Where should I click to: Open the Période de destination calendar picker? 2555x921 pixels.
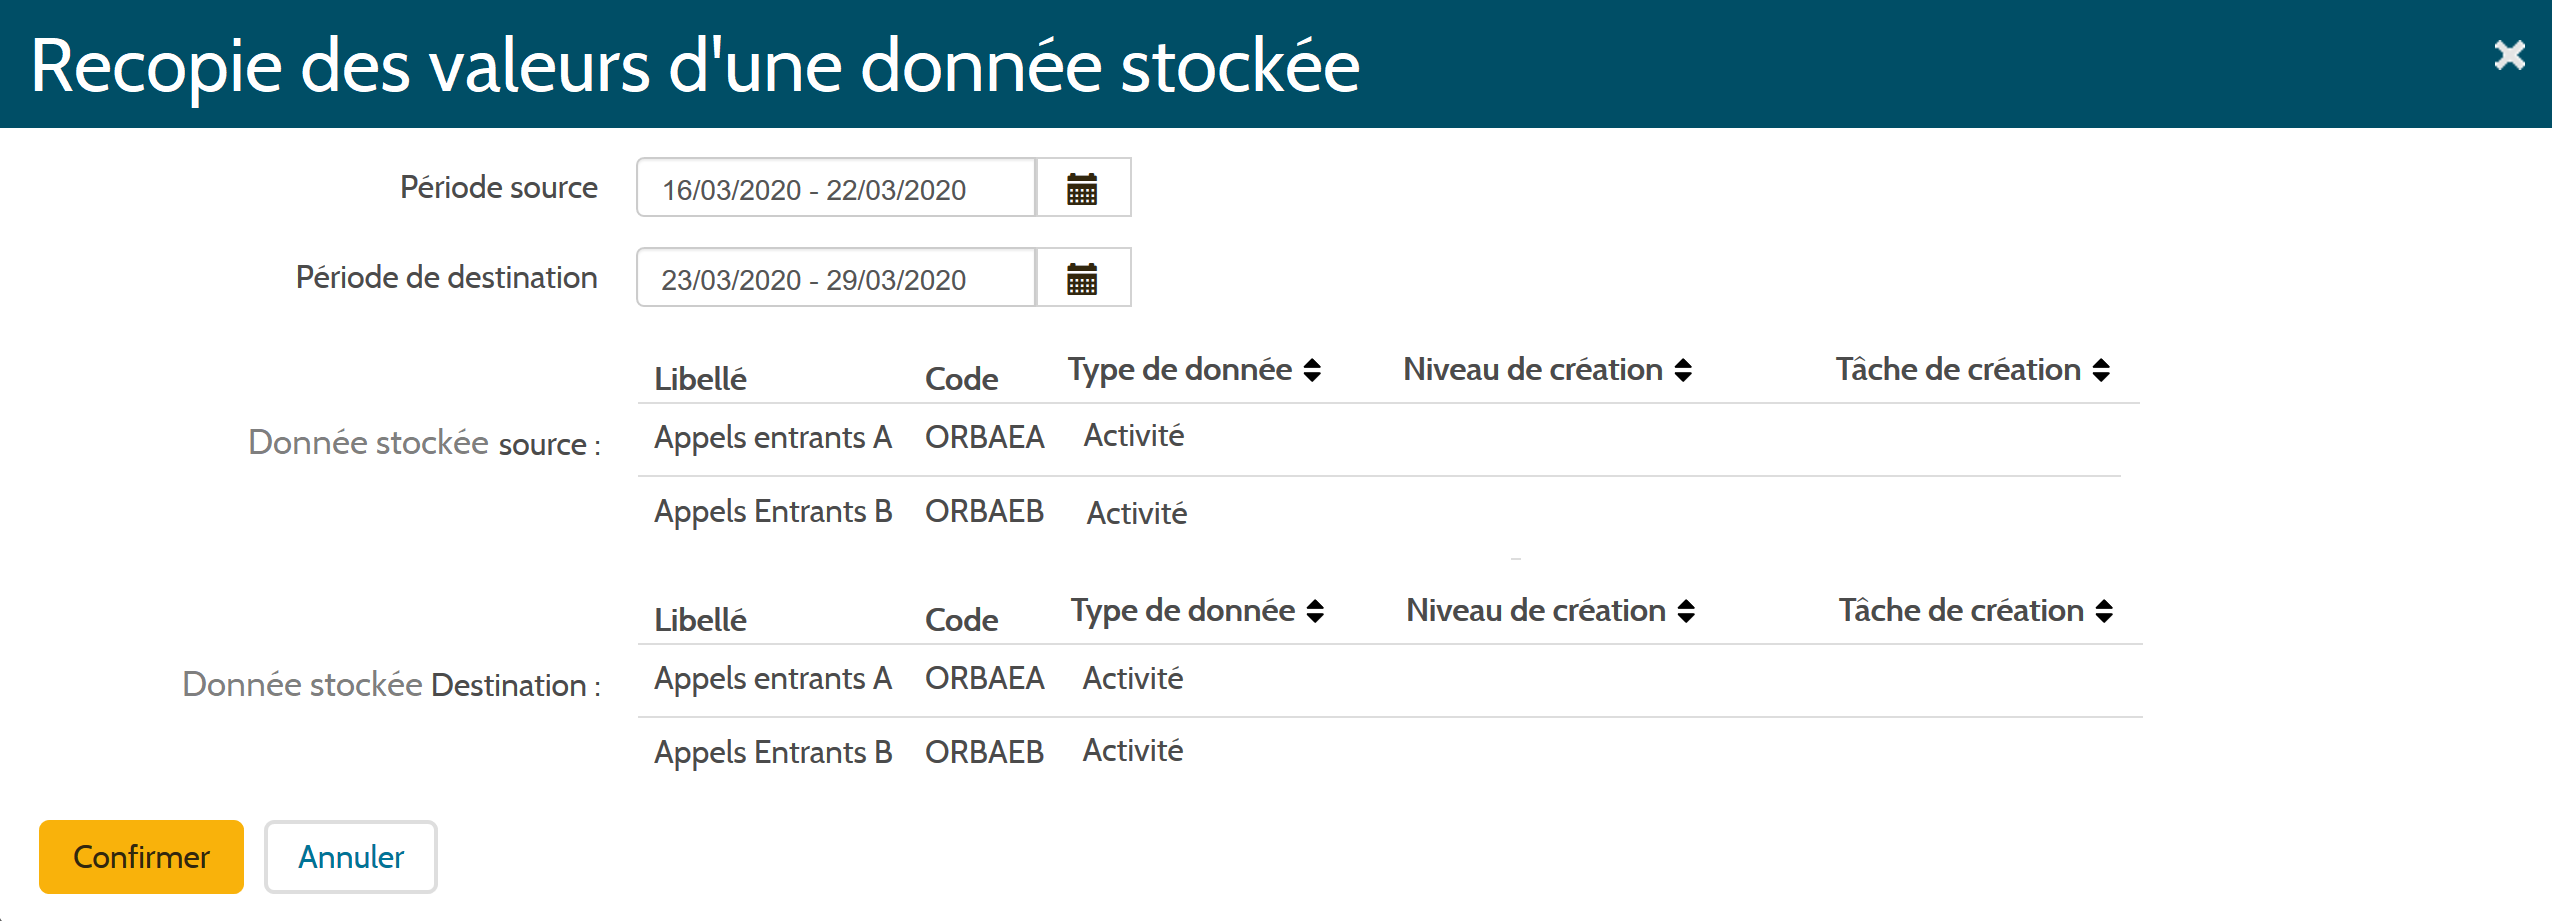[x=1082, y=278]
